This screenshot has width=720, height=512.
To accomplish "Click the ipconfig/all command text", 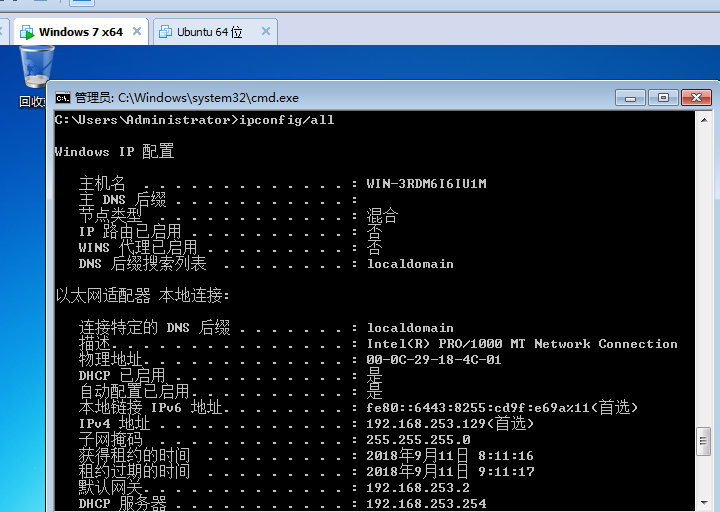I will click(x=287, y=120).
